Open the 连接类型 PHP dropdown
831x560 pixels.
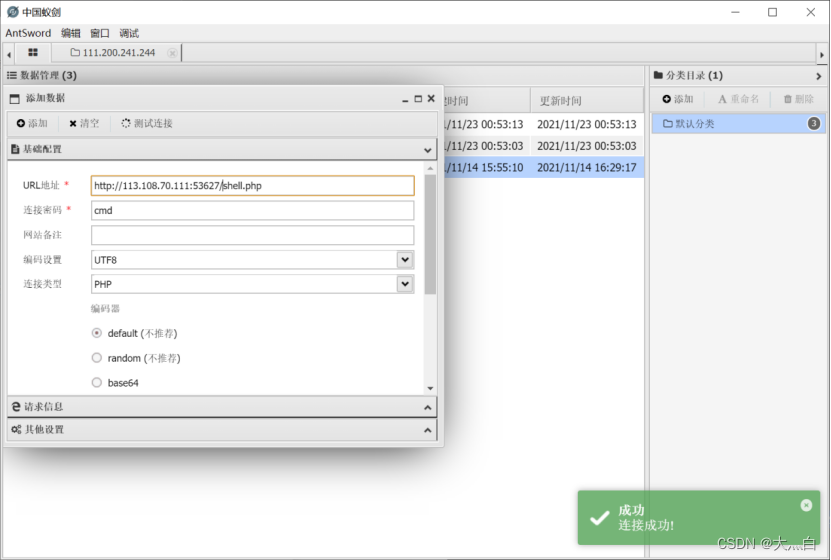405,284
